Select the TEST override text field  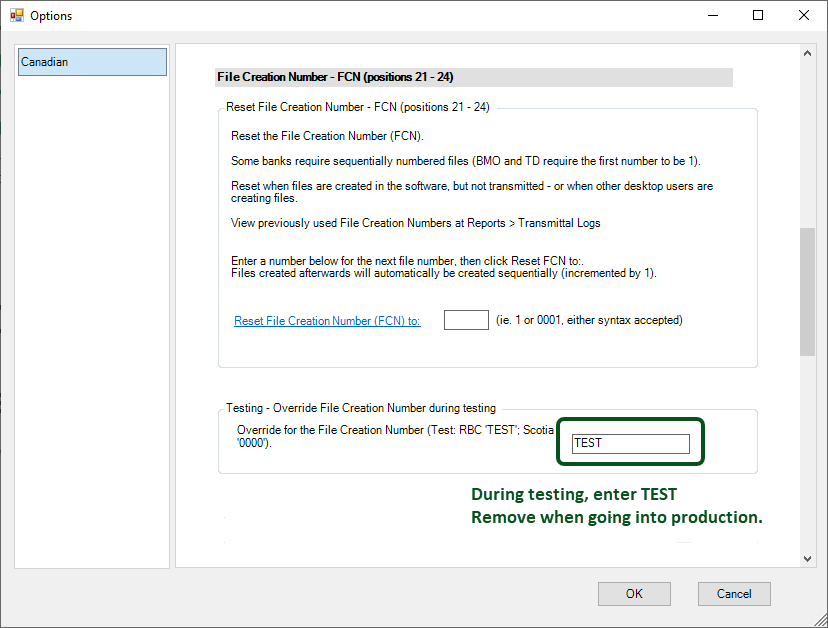coord(629,443)
